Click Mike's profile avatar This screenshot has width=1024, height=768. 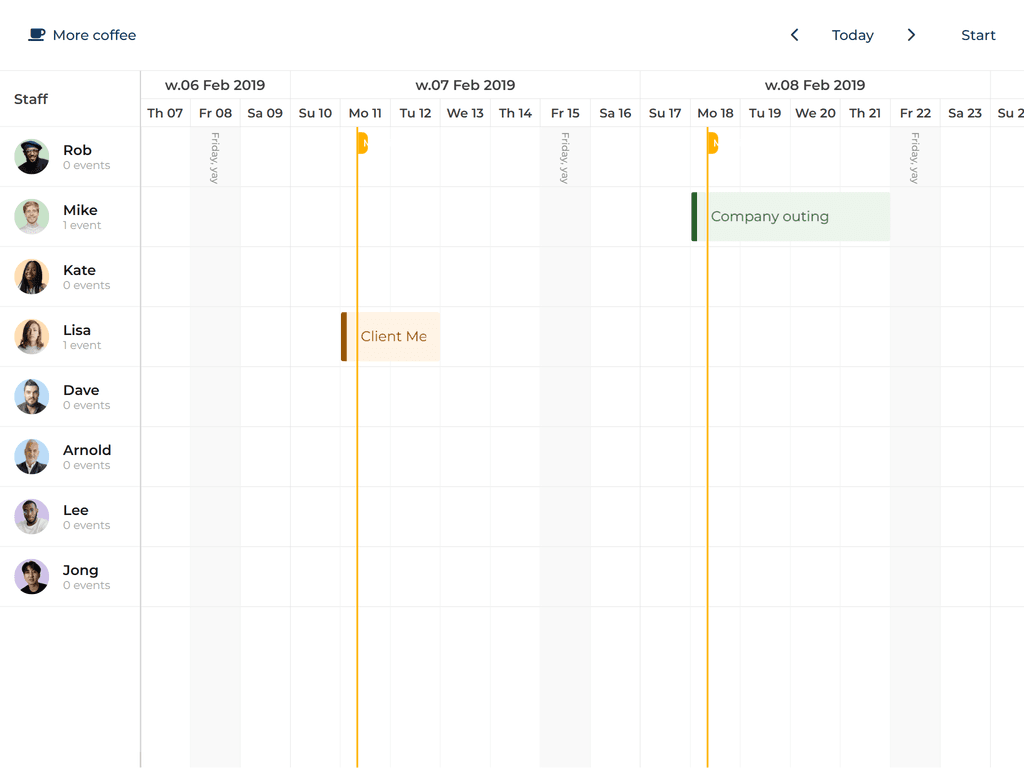31,216
